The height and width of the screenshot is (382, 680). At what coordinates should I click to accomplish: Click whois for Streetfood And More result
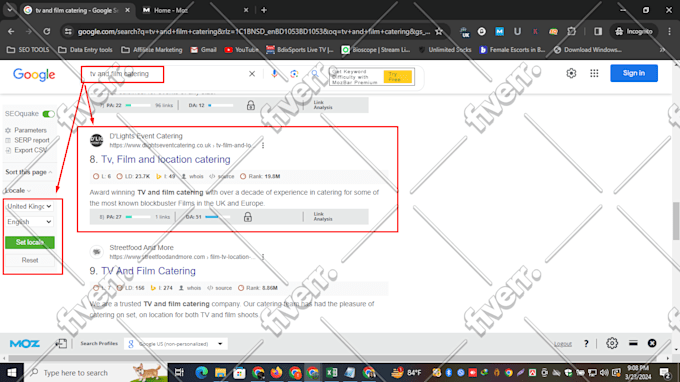pyautogui.click(x=190, y=288)
